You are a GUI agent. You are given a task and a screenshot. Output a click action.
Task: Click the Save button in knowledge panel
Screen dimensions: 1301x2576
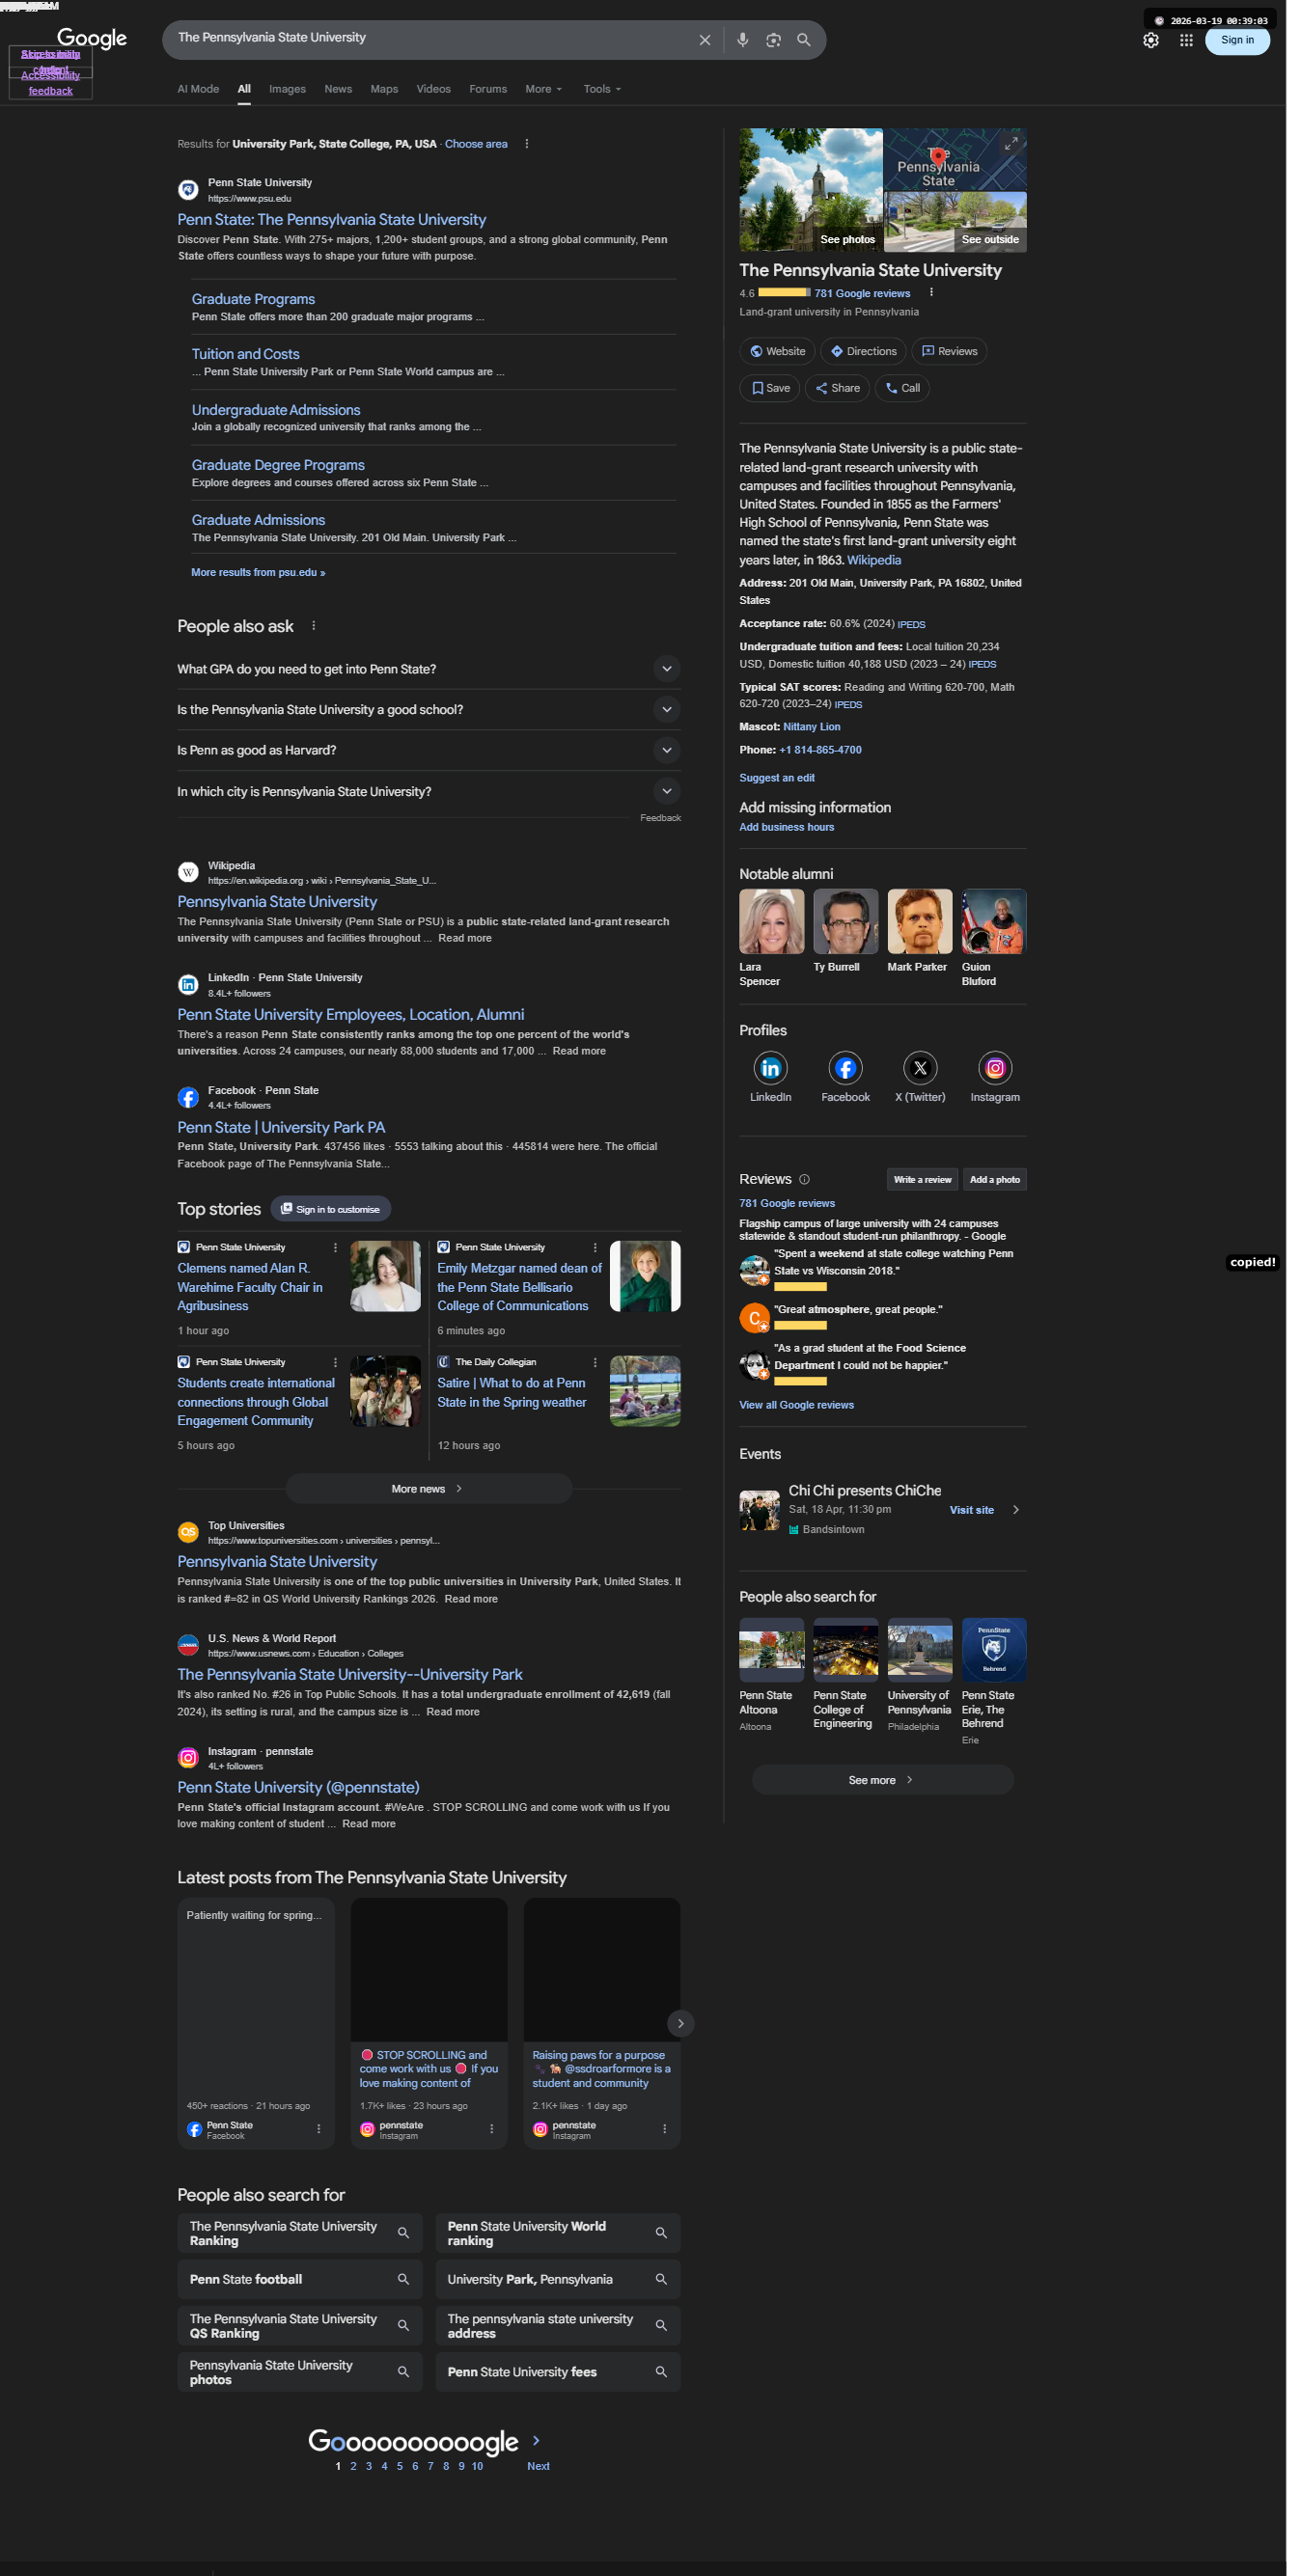769,388
